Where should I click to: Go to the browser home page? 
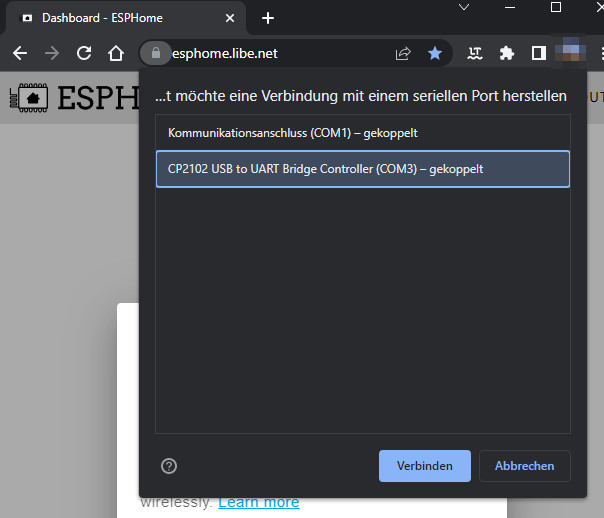(116, 53)
